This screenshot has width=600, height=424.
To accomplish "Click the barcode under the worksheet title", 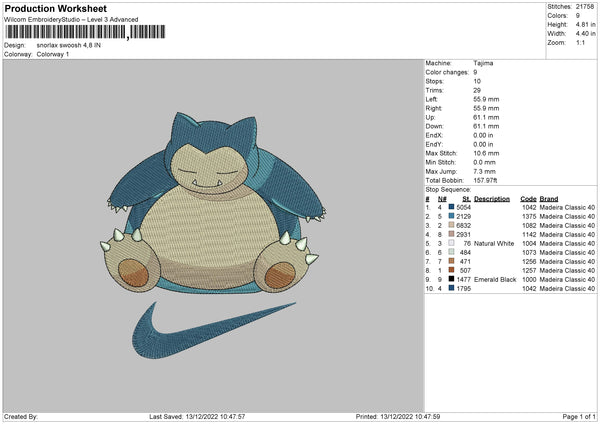I will point(85,32).
